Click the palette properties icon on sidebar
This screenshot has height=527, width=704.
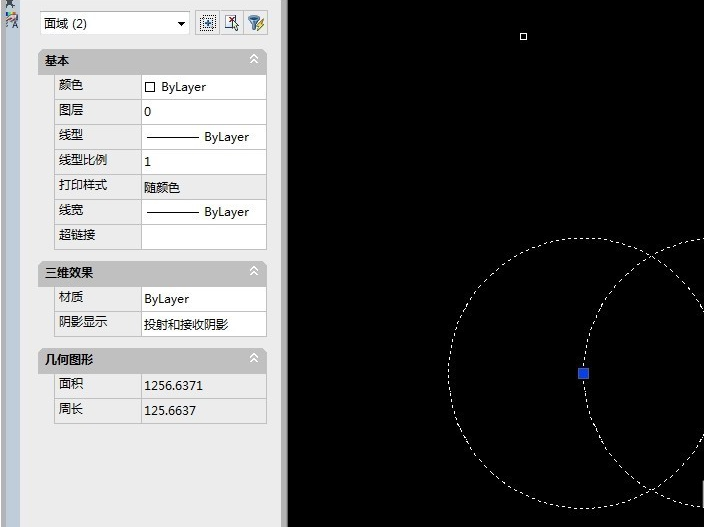click(x=11, y=21)
